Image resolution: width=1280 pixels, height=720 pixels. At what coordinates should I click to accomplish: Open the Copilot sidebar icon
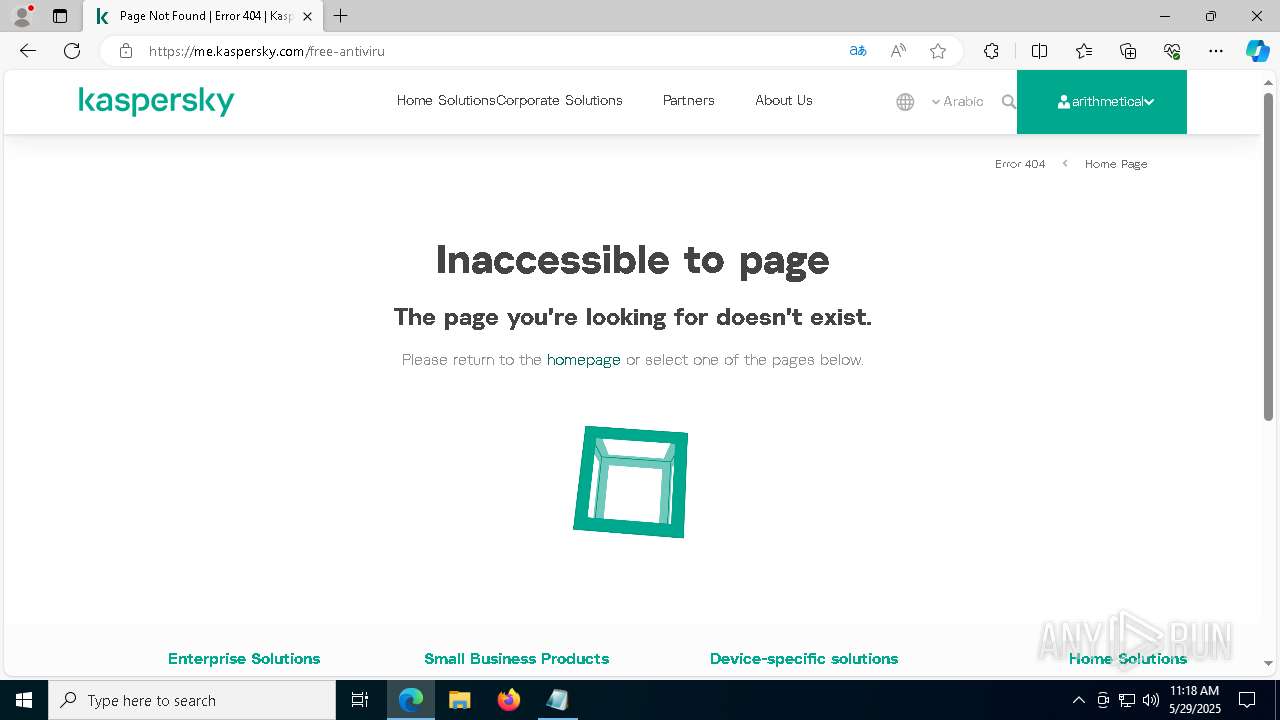pyautogui.click(x=1257, y=51)
